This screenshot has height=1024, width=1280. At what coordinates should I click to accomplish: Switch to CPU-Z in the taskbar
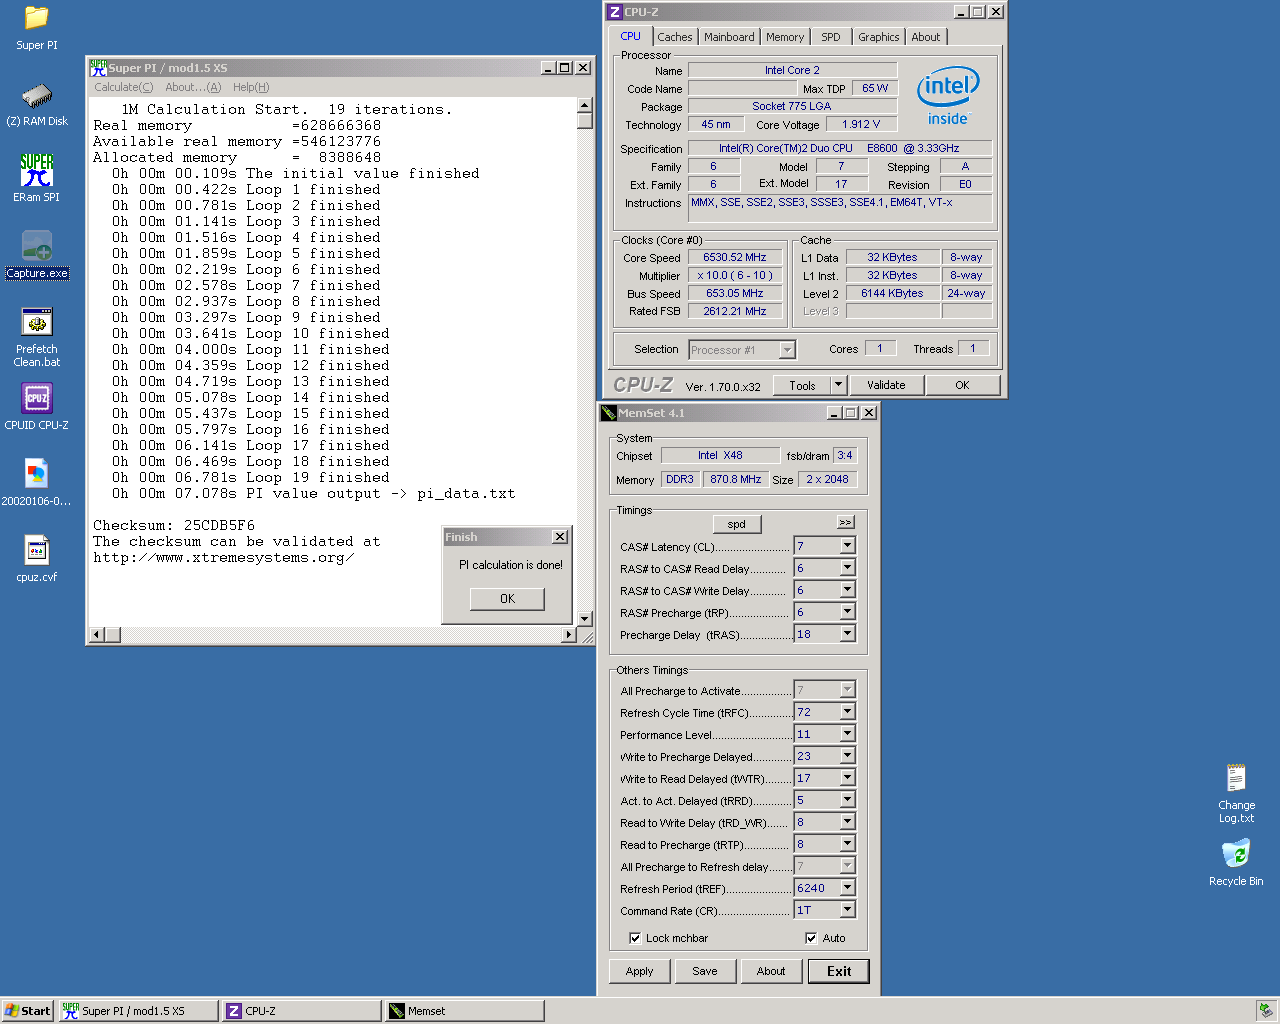click(302, 1011)
